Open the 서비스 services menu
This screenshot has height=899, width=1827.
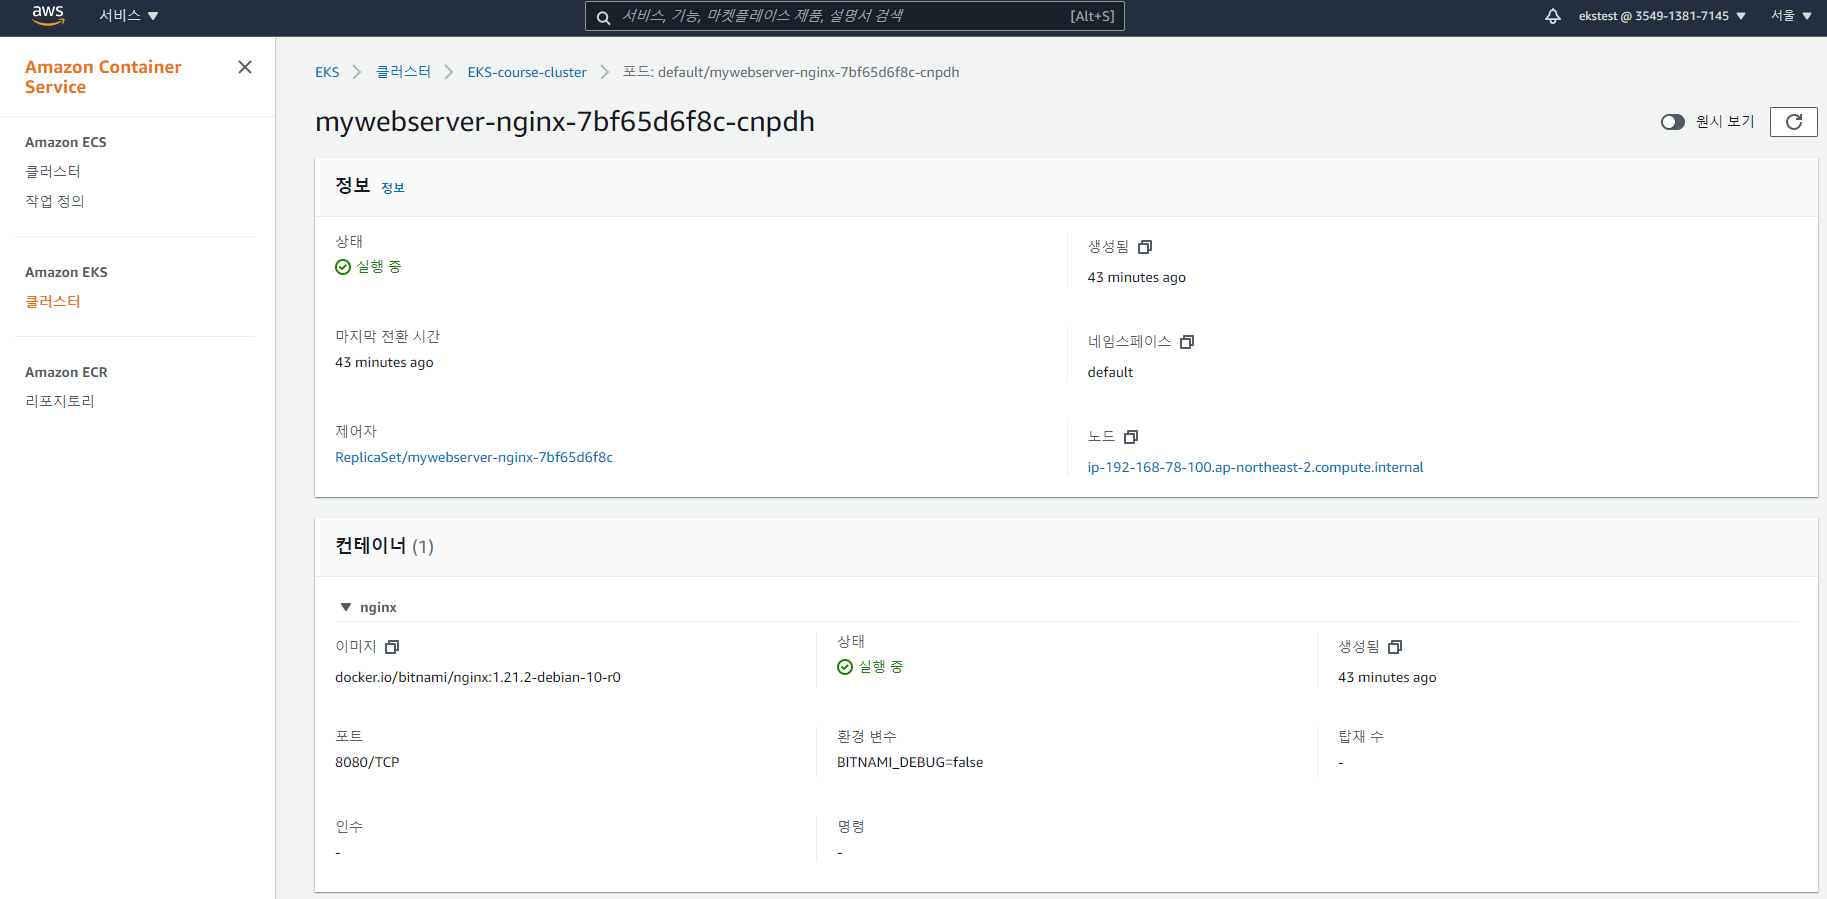coord(128,16)
